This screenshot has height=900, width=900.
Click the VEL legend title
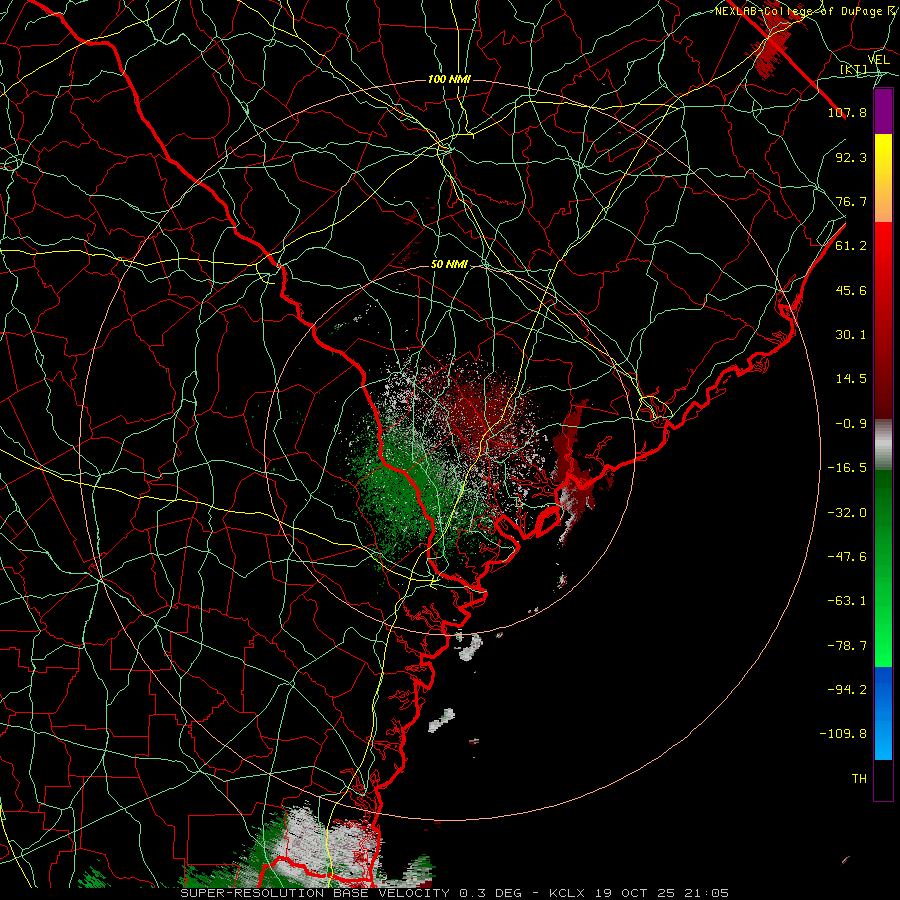(878, 60)
